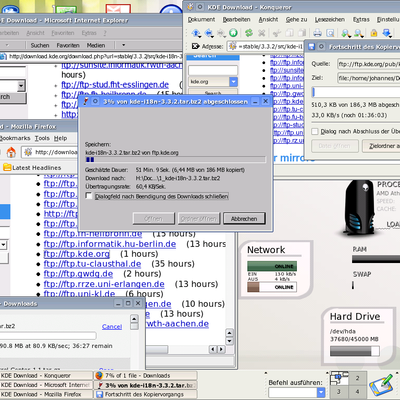Click the Print icon in Konqueror toolbar
Image resolution: width=400 pixels, height=400 pixels.
[317, 33]
